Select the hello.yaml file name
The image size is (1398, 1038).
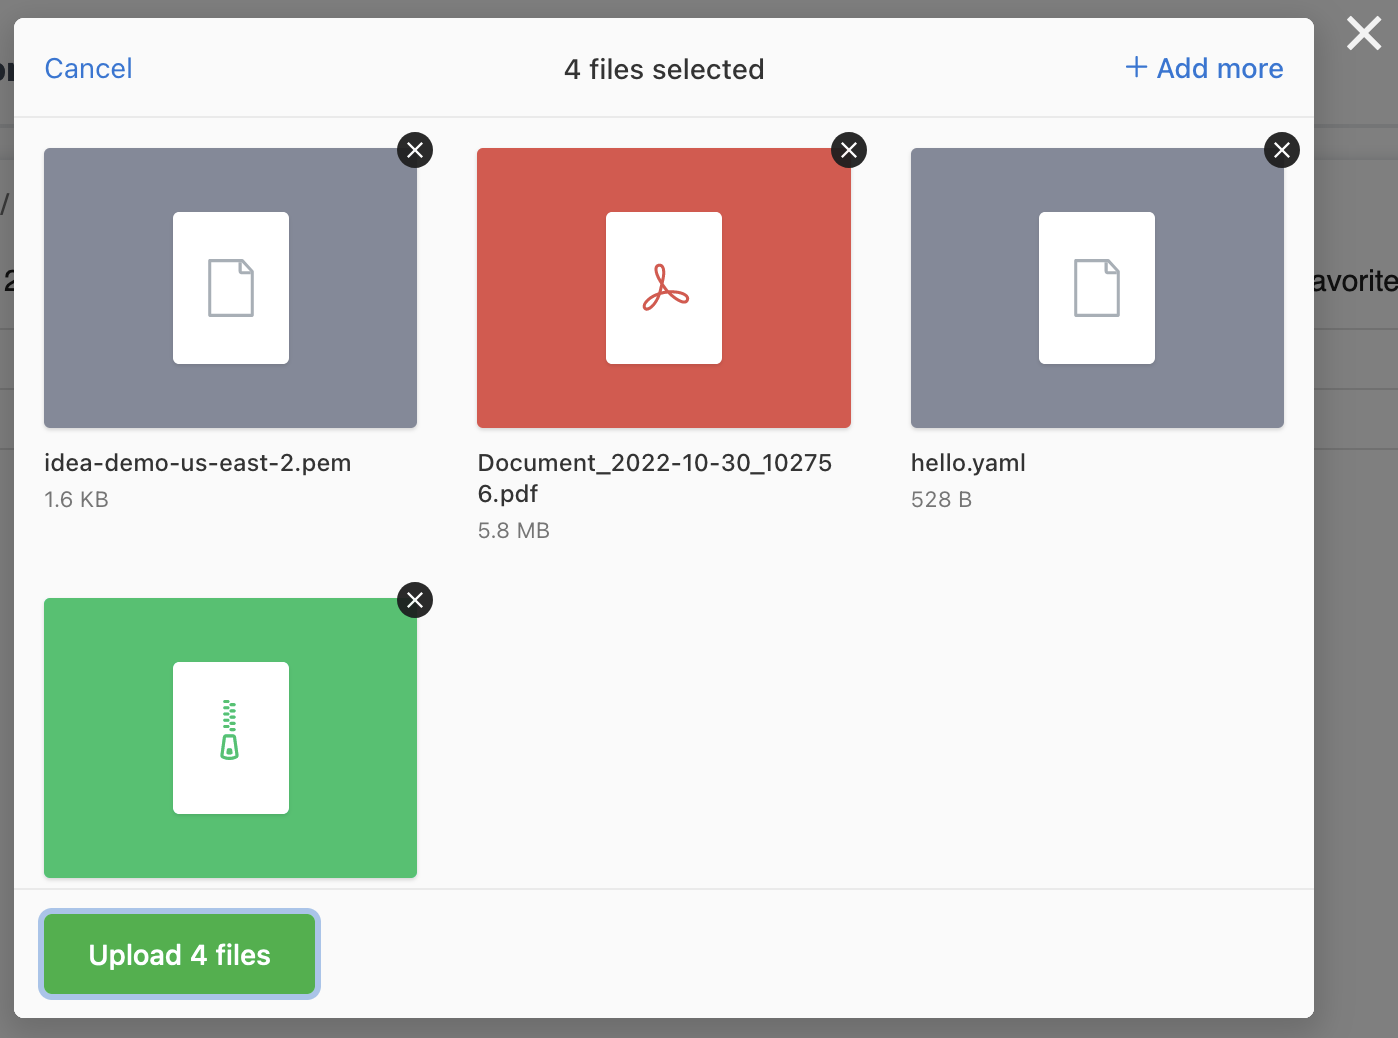(968, 463)
